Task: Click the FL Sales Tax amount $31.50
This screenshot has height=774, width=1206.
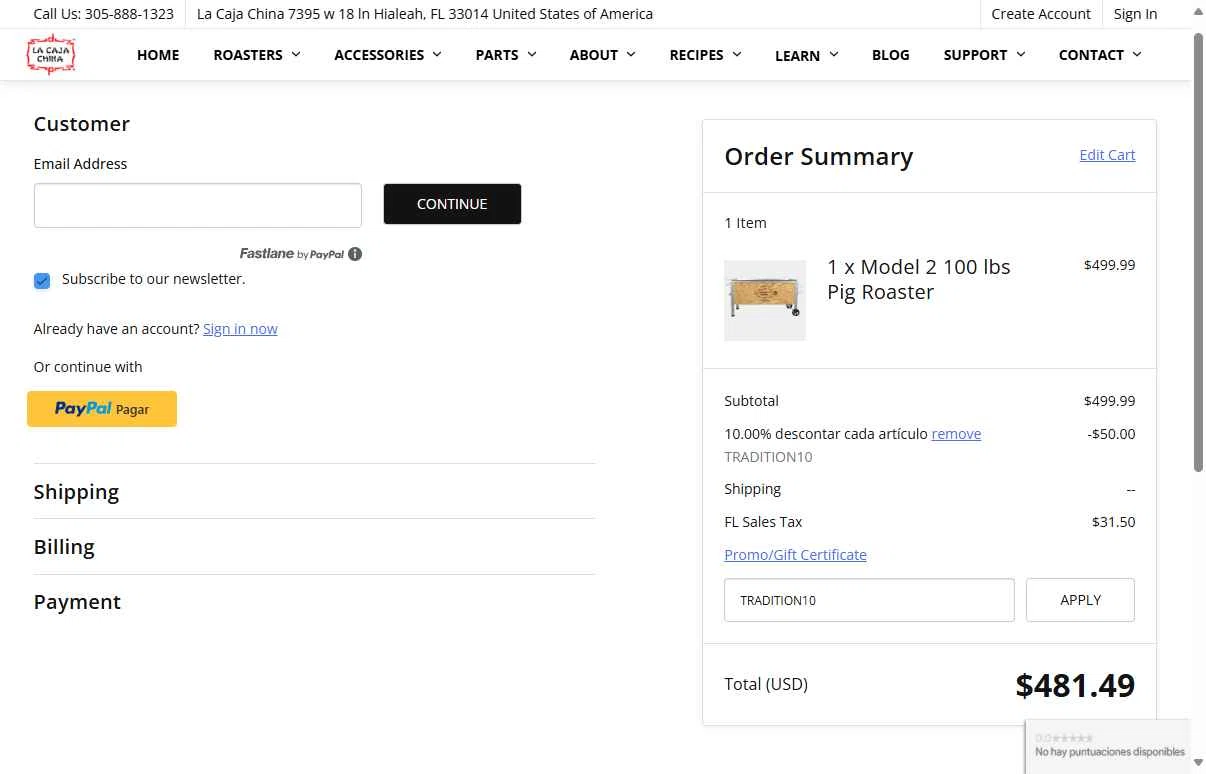Action: tap(1113, 522)
